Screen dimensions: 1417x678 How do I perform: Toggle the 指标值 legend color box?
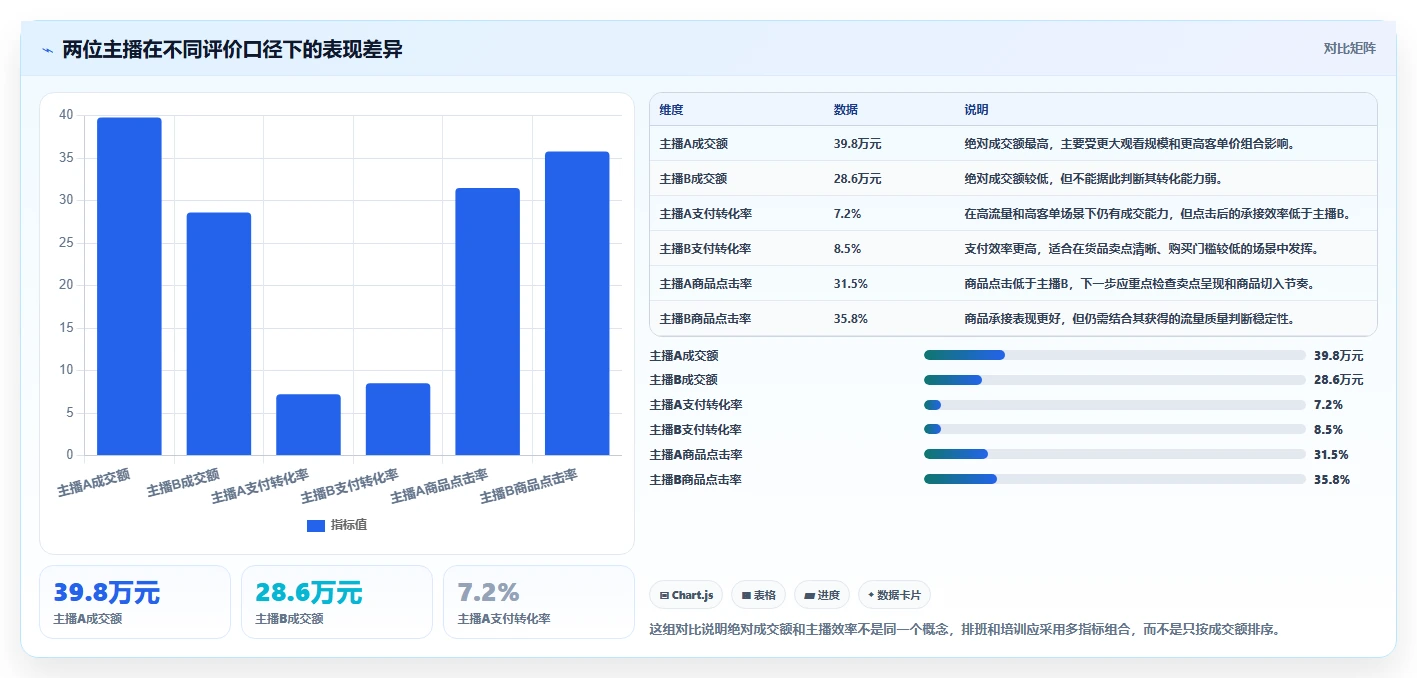point(316,525)
